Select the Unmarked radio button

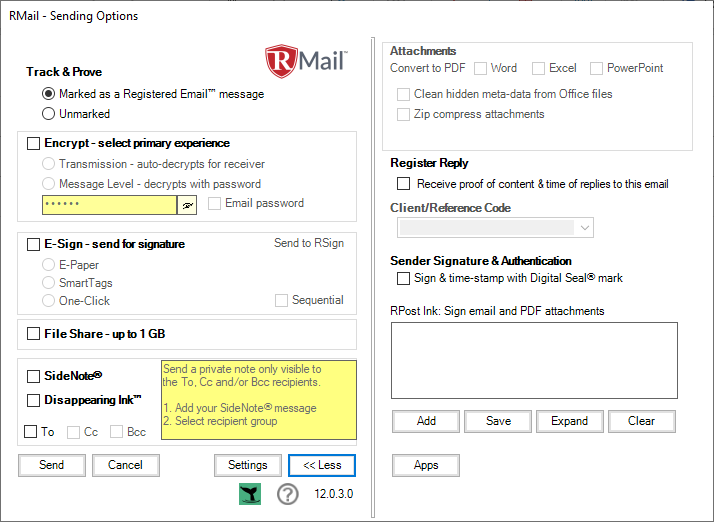49,114
